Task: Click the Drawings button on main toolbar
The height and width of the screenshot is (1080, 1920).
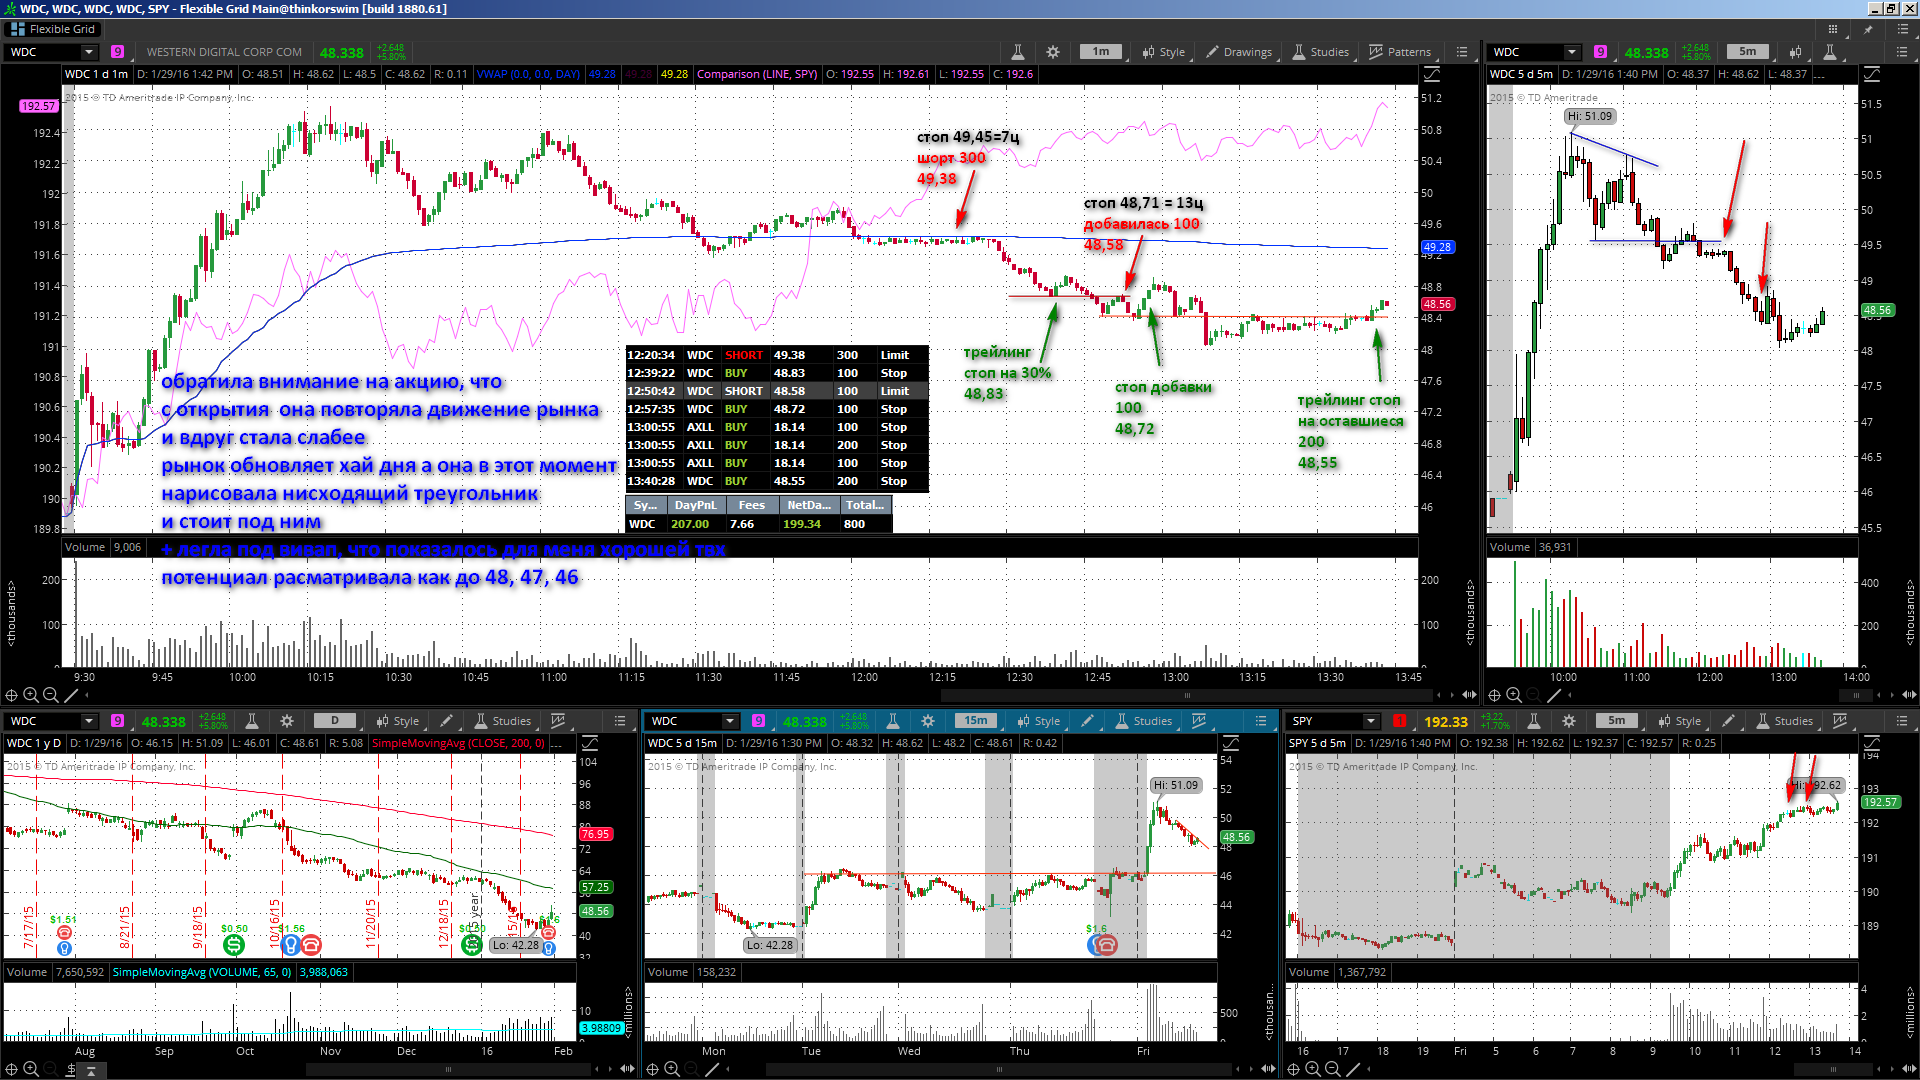Action: pos(1239,52)
